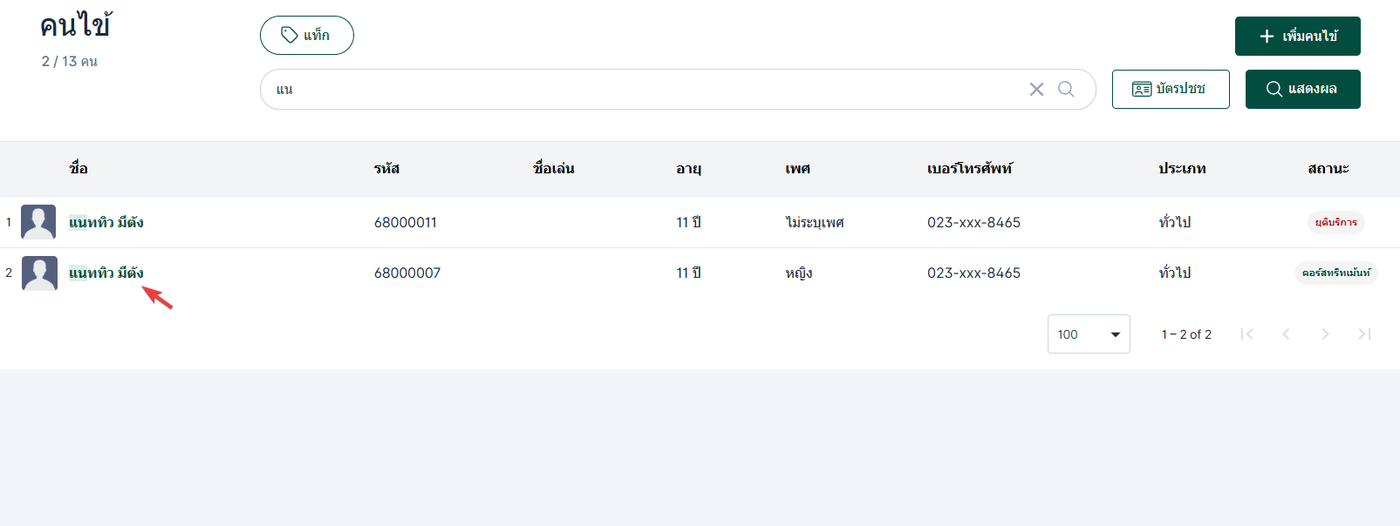1400x526 pixels.
Task: Clear the search field with X icon
Action: click(x=1036, y=89)
